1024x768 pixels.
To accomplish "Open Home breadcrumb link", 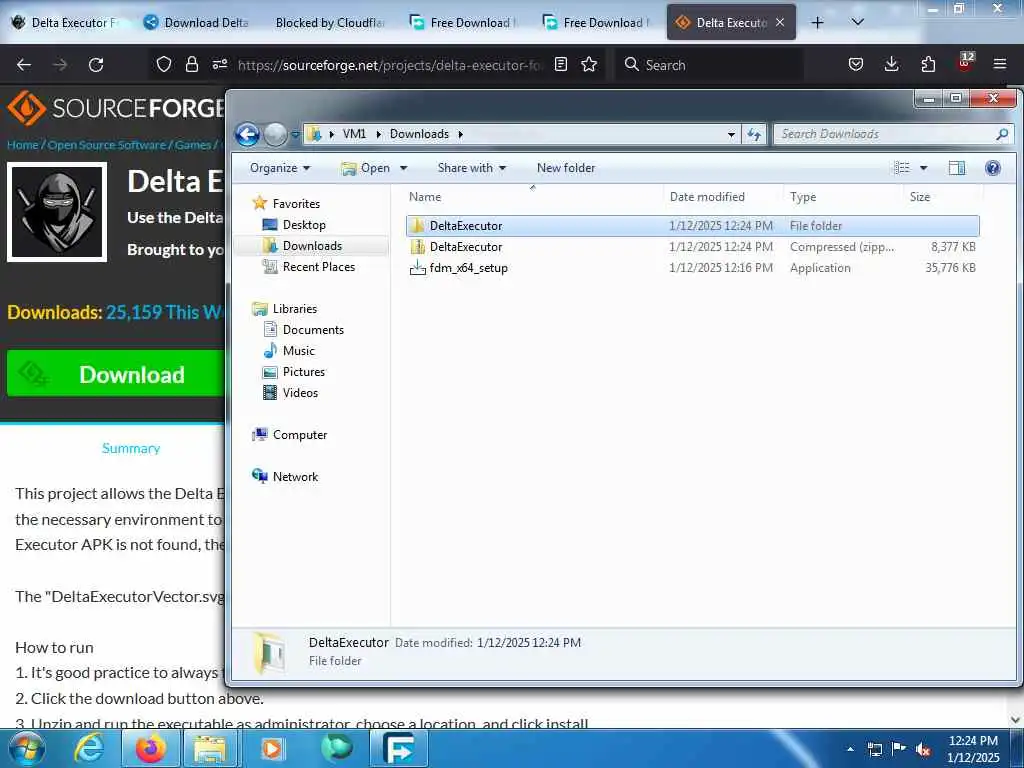I will coord(23,145).
